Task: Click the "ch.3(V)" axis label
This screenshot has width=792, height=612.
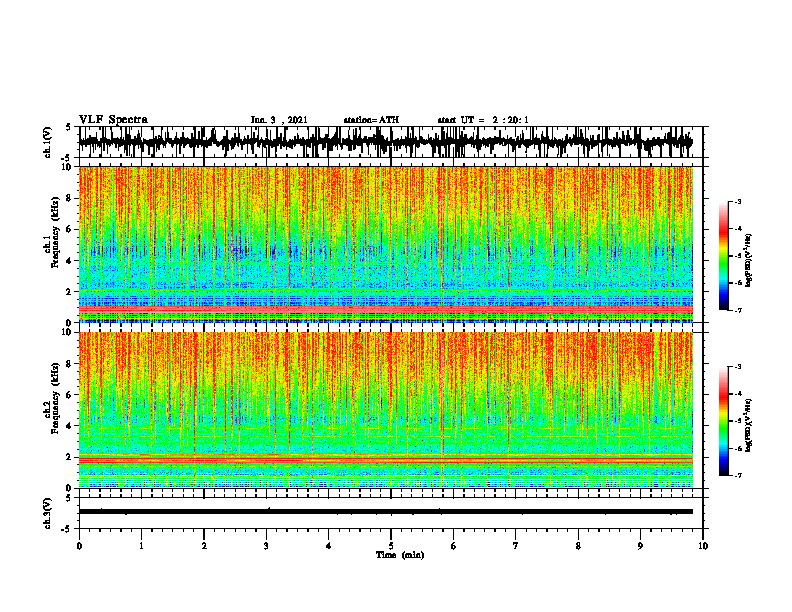Action: 47,513
